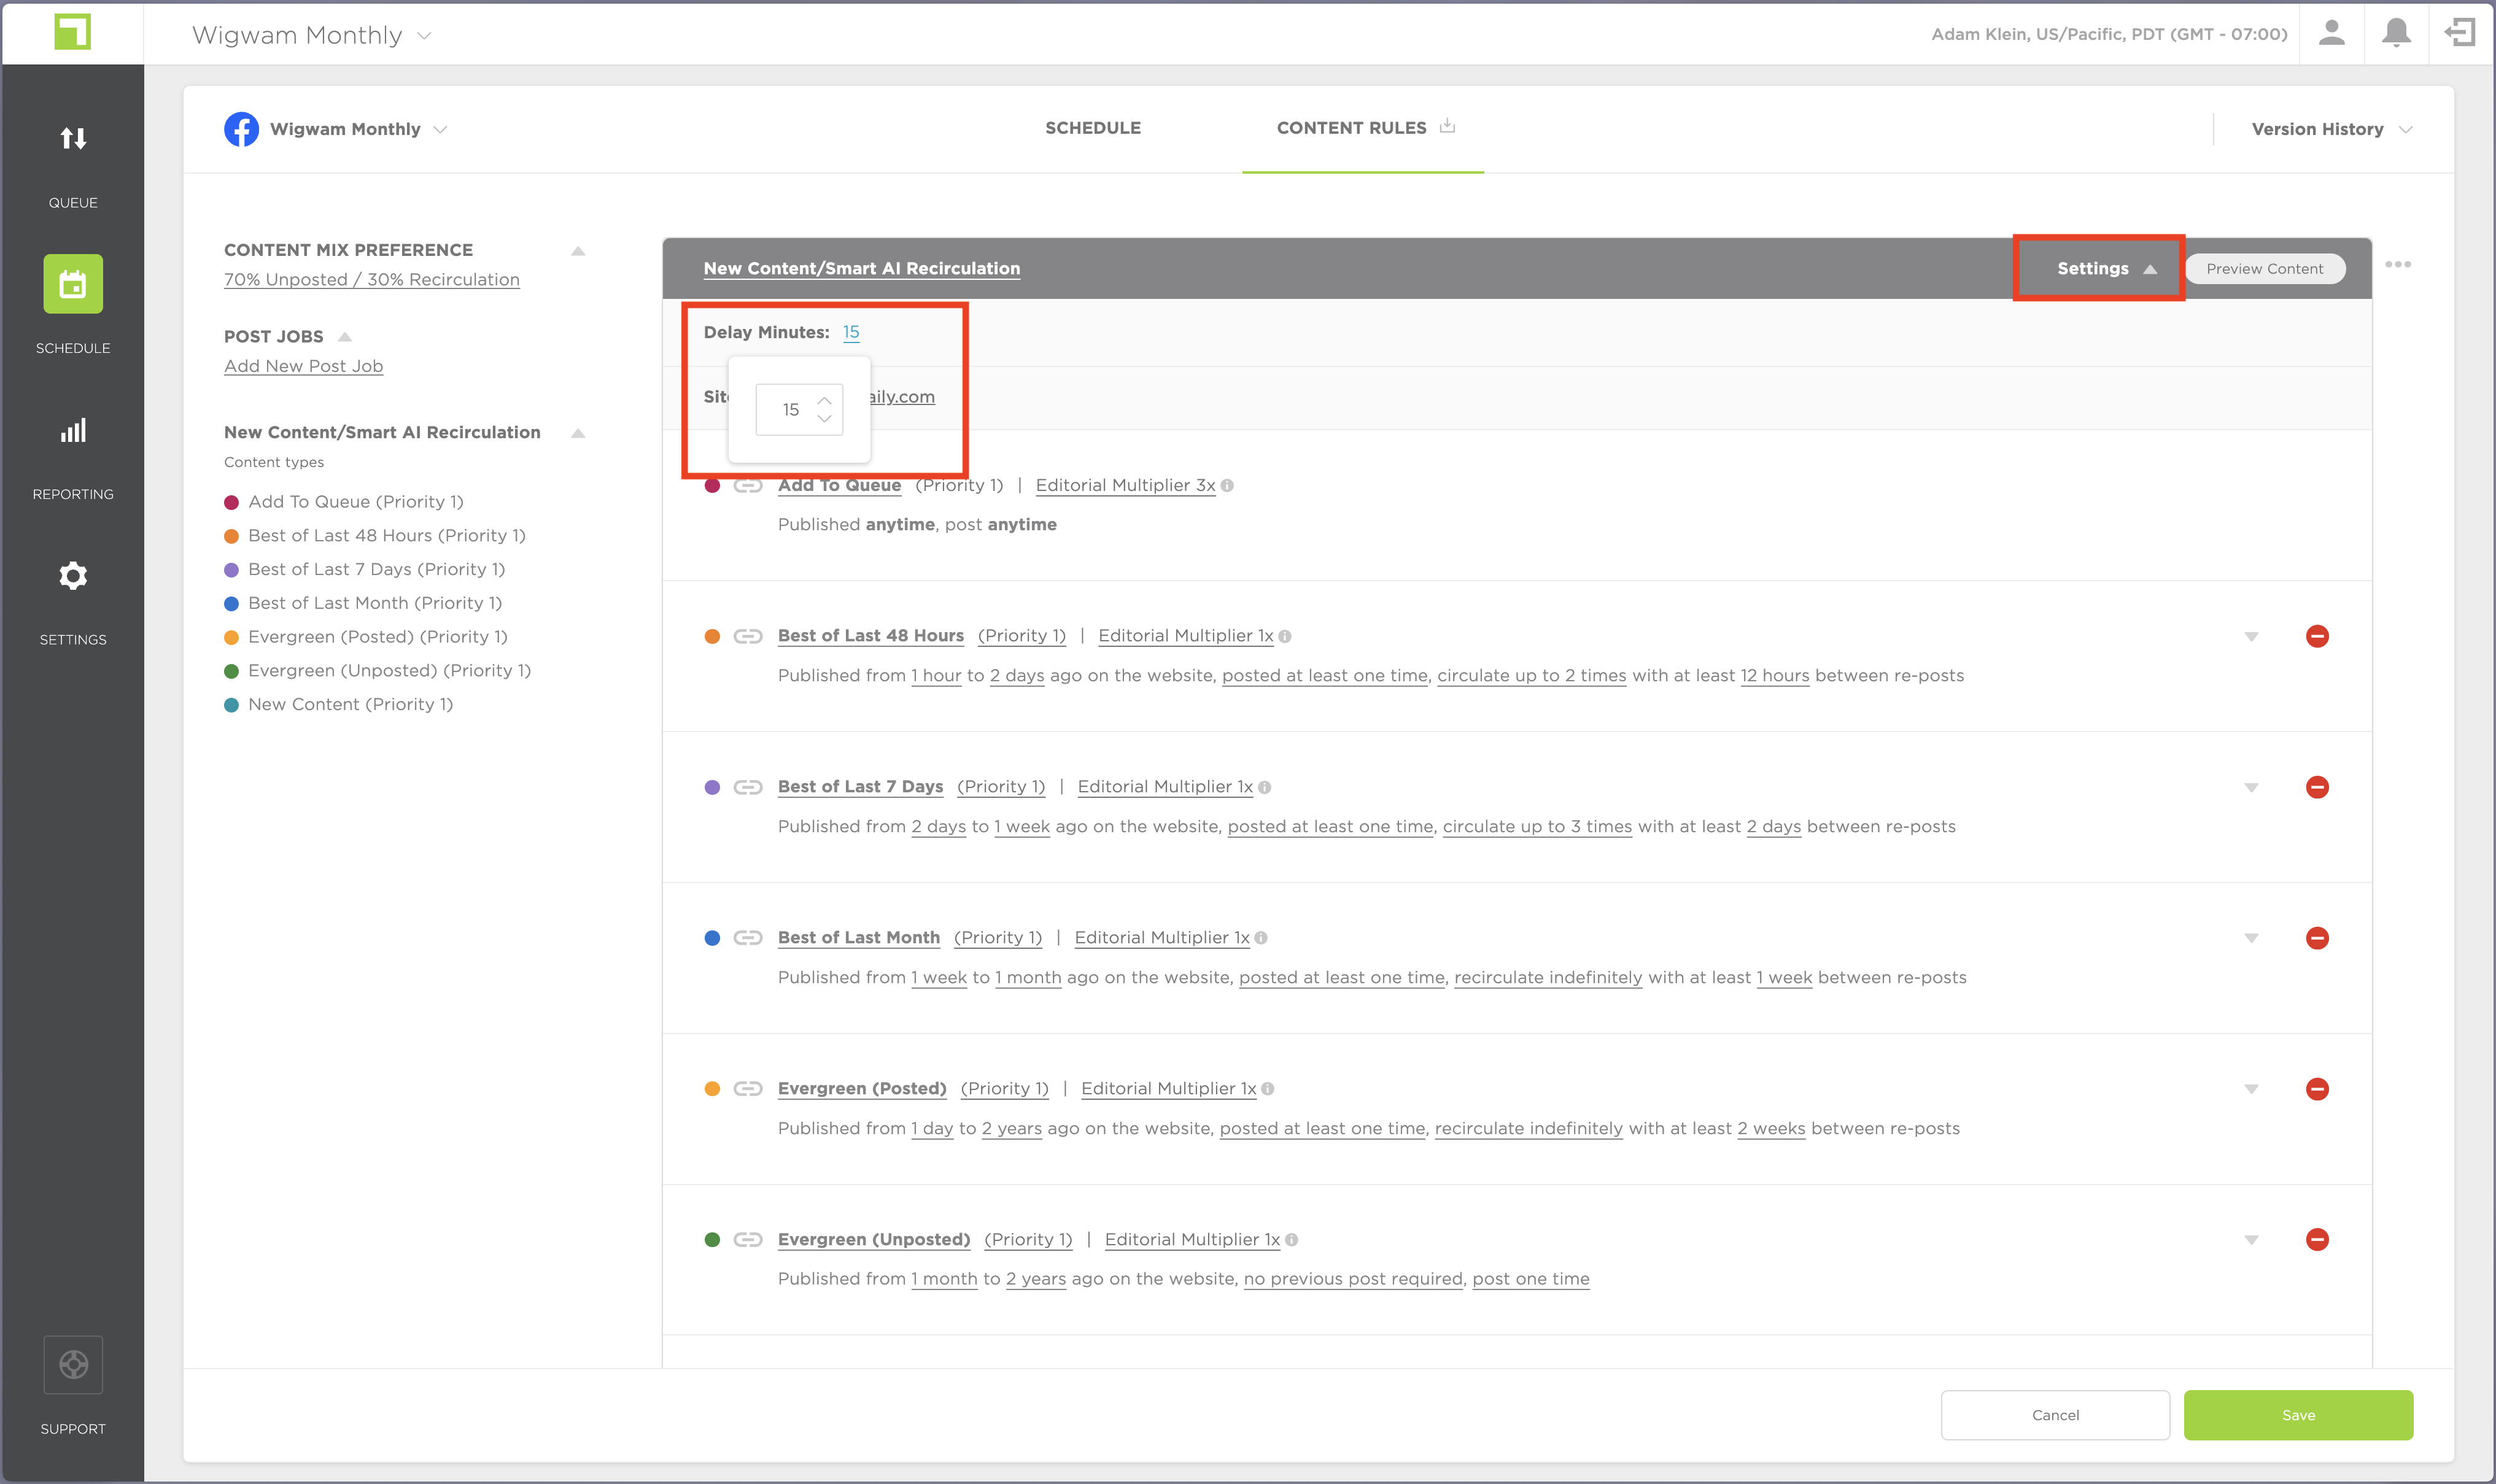Screen dimensions: 2496x1484
Task: Expand the Best of Last Month row arrow
Action: coord(2251,938)
